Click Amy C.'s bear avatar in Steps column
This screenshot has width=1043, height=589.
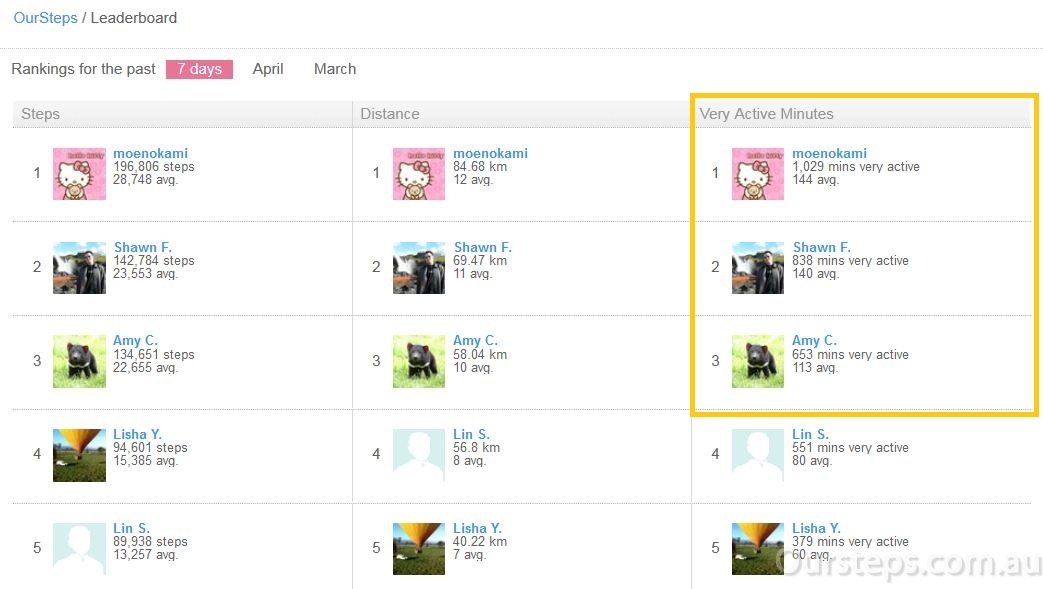click(x=79, y=361)
